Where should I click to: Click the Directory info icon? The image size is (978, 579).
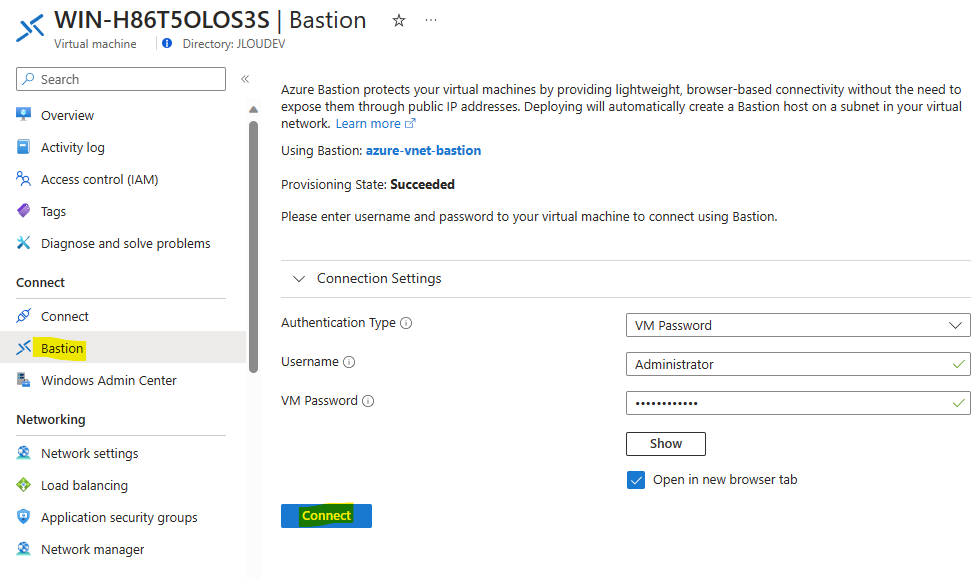click(167, 43)
